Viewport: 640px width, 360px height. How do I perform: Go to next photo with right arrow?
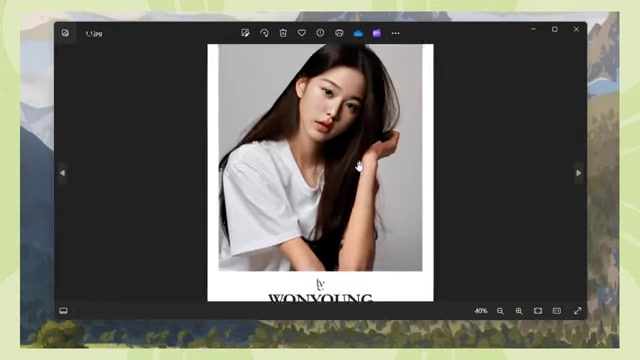(578, 173)
